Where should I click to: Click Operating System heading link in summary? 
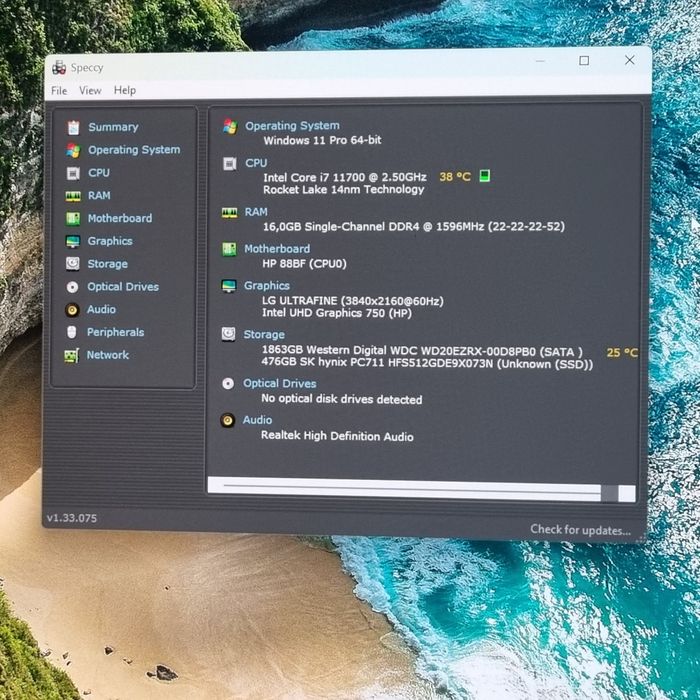pyautogui.click(x=292, y=126)
